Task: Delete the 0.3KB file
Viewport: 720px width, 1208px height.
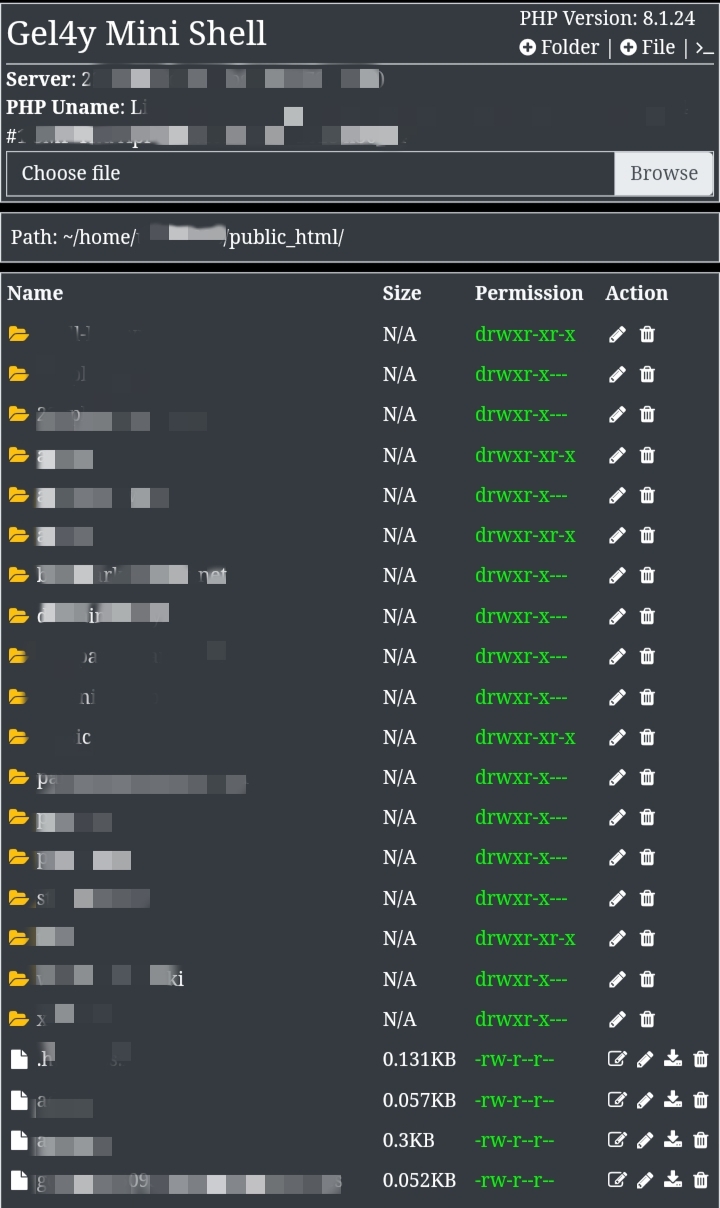Action: point(701,1140)
